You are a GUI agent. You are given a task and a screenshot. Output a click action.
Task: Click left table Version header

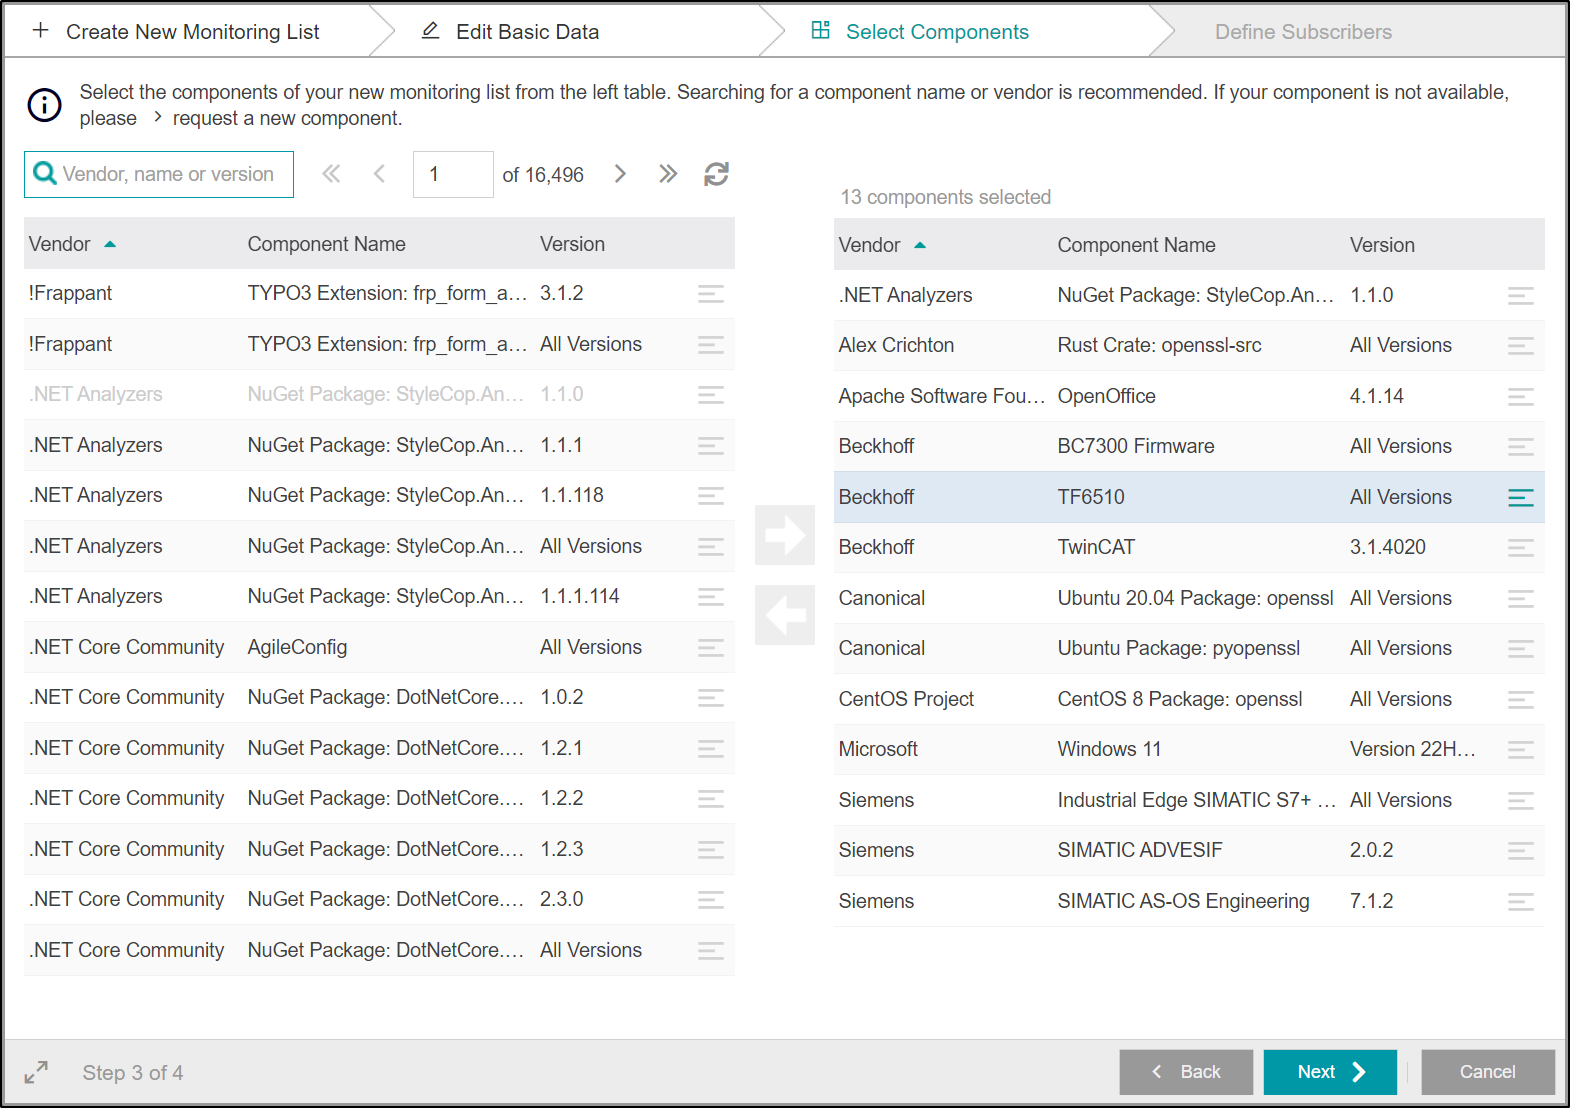pos(572,244)
